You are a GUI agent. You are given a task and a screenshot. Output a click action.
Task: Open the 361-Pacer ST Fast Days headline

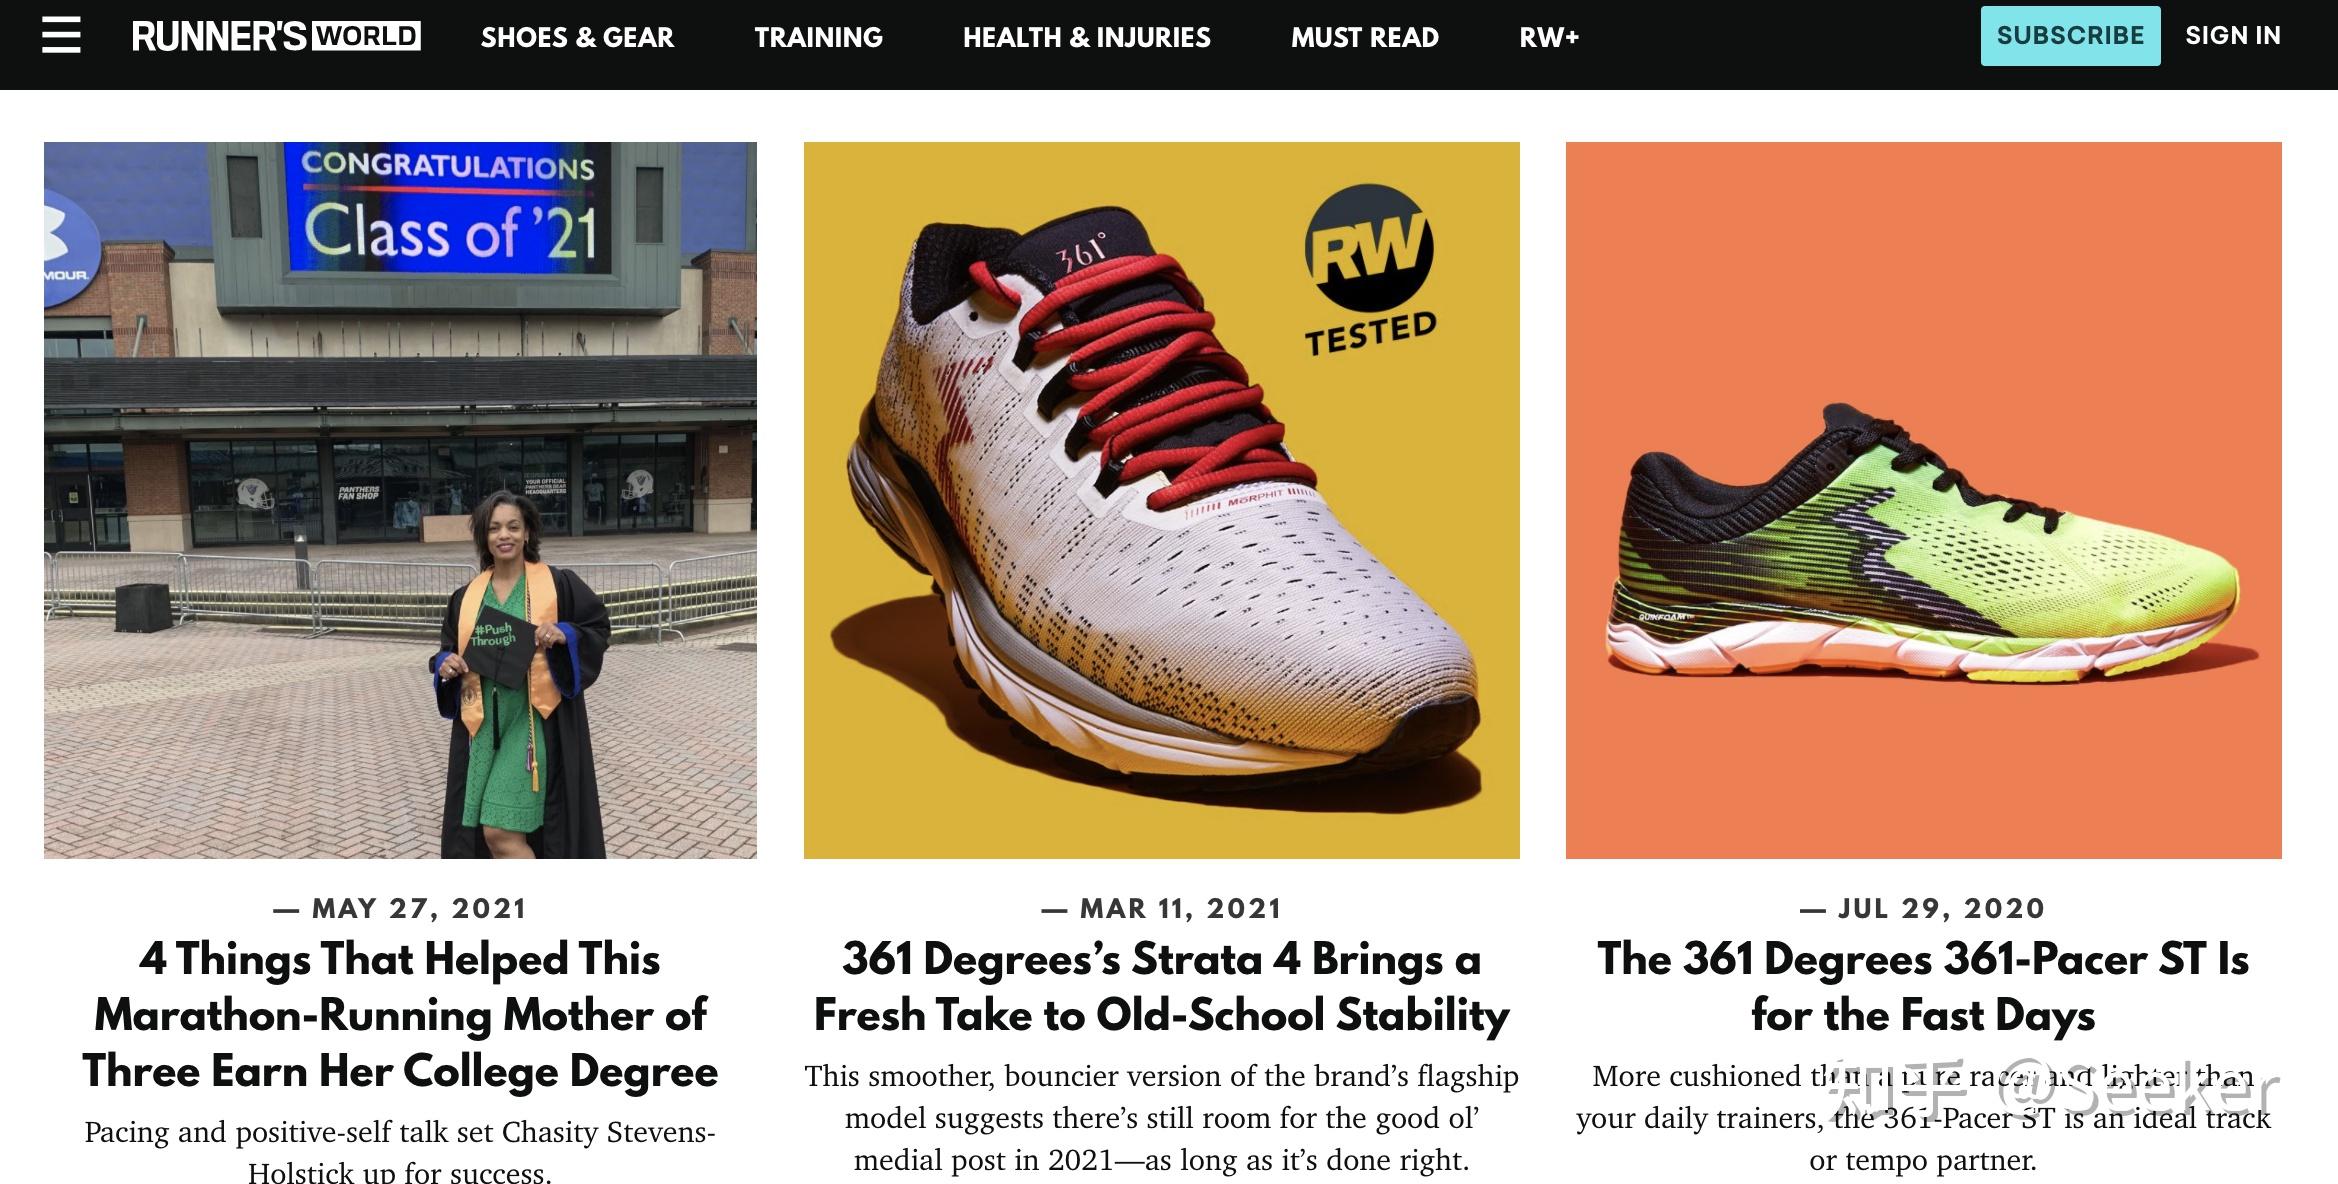click(x=1923, y=987)
